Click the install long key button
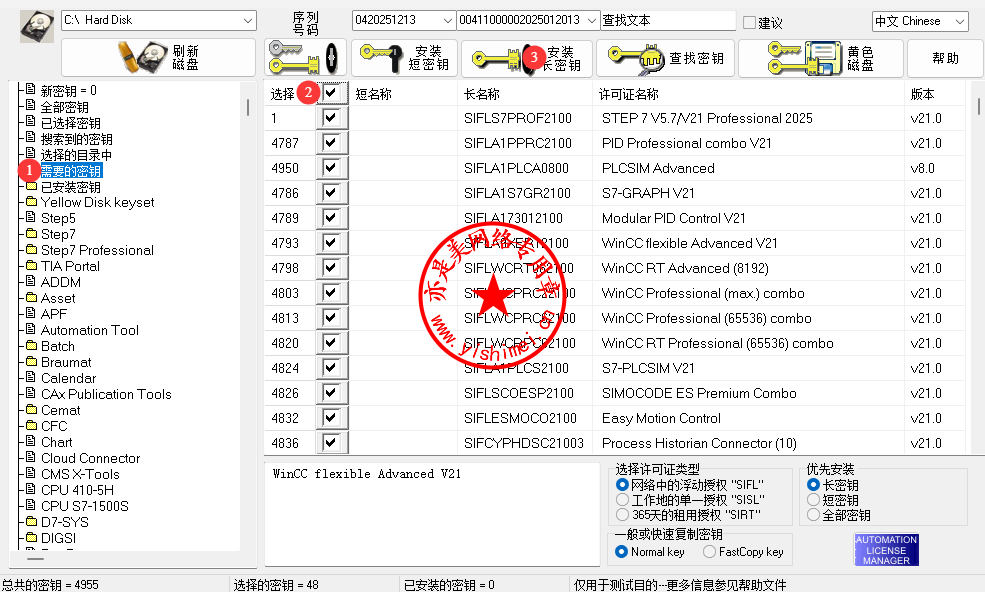 click(x=526, y=59)
